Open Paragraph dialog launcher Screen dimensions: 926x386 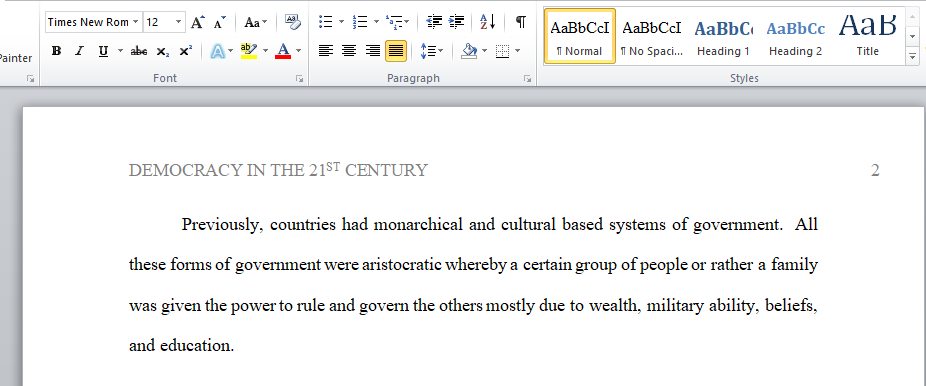[527, 78]
